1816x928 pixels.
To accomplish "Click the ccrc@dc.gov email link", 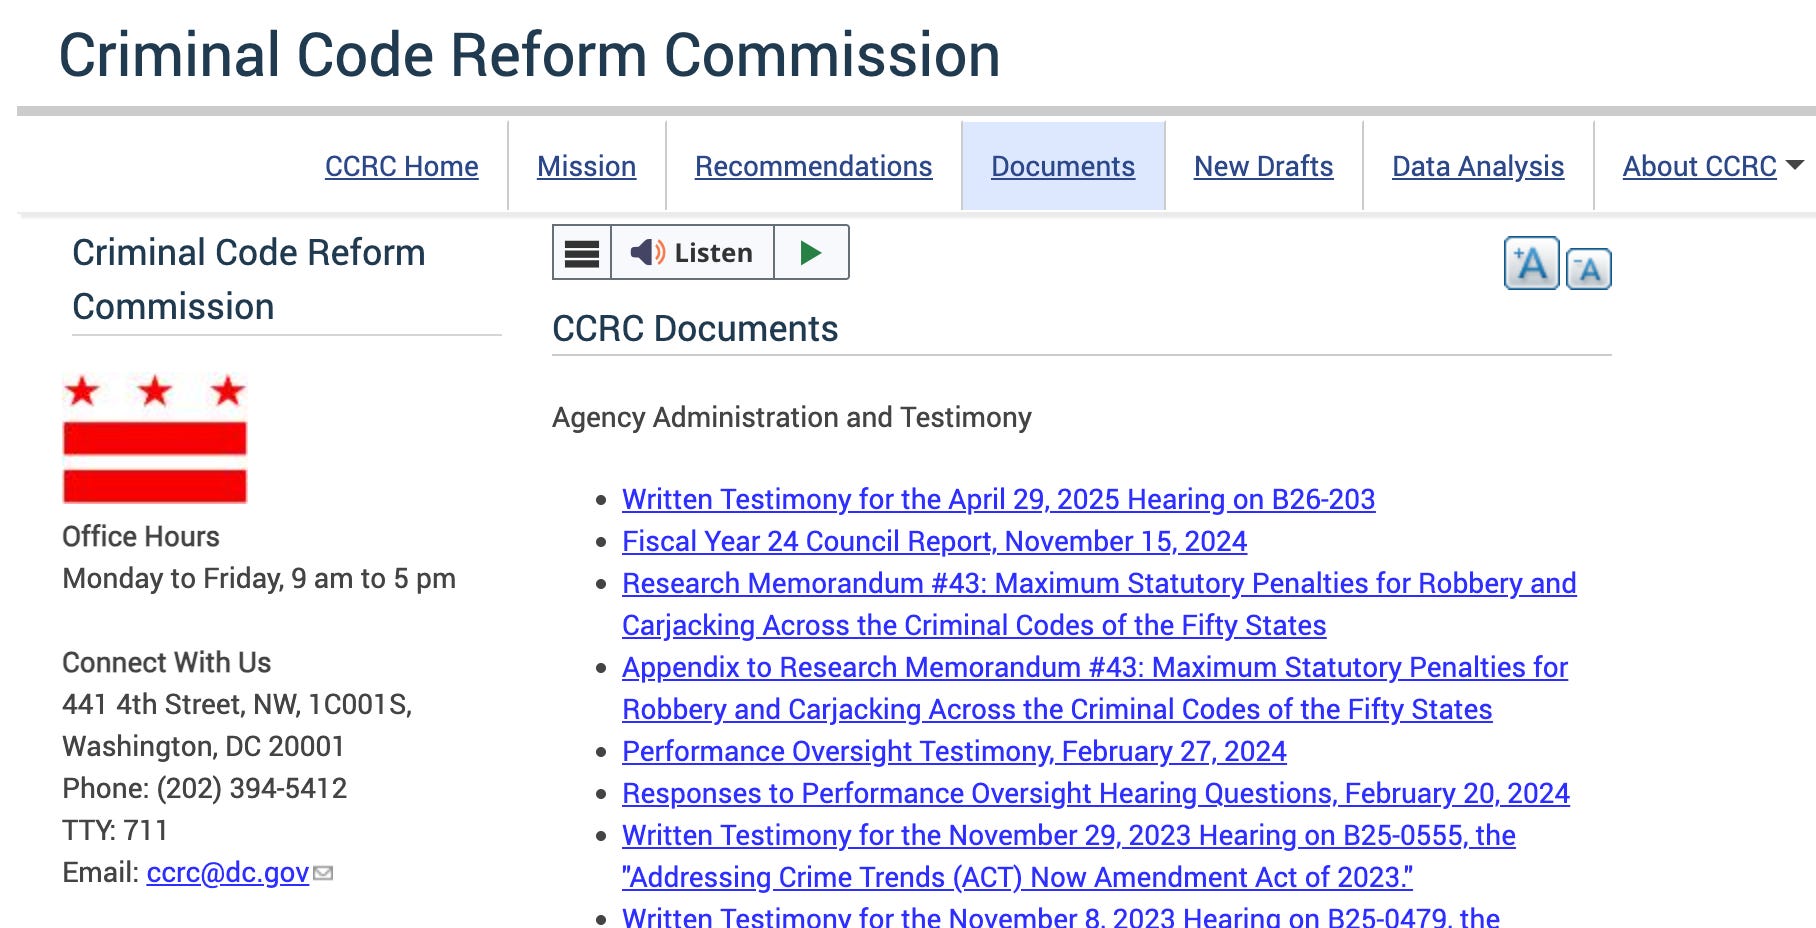I will (228, 873).
